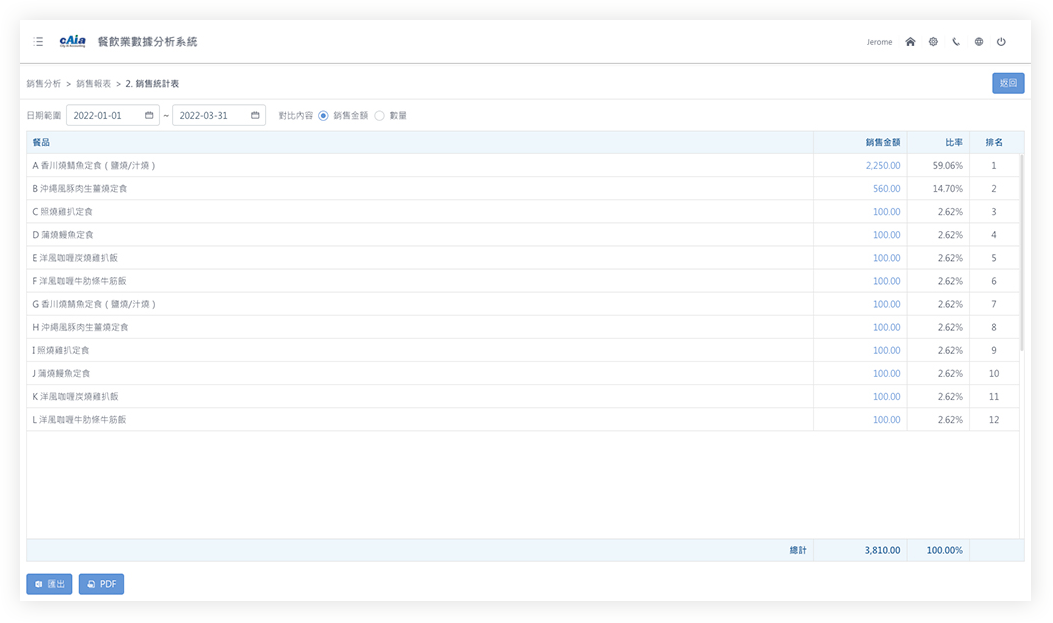Click 2. 銷售統計表 breadcrumb
Screen dimensions: 1053x623
pos(152,84)
